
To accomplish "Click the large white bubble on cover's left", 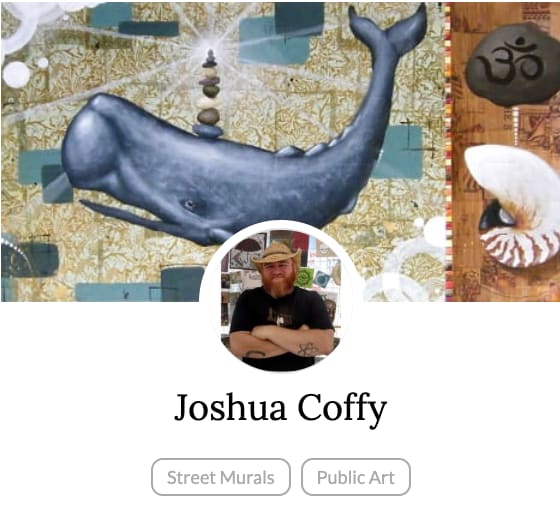I will (x=16, y=75).
